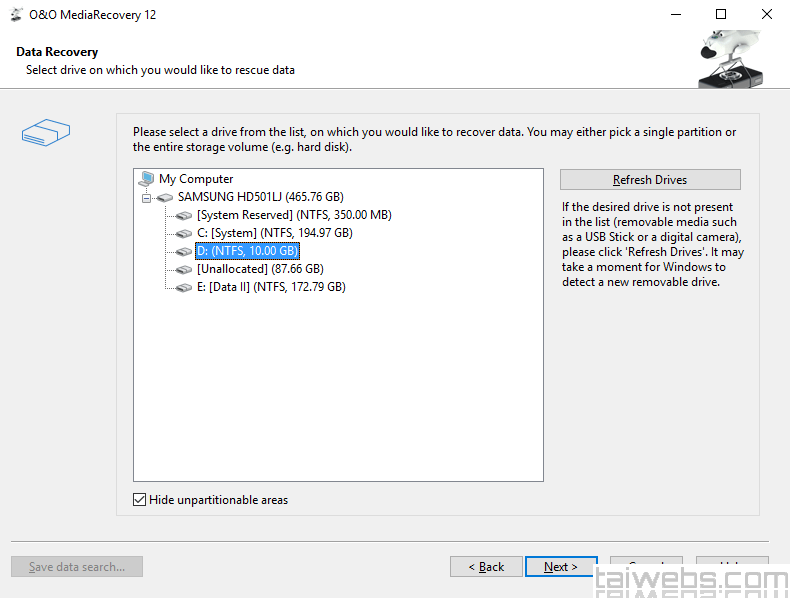This screenshot has height=598, width=790.
Task: Select C: [System] NTFS 194.97 GB partition
Action: click(x=274, y=233)
